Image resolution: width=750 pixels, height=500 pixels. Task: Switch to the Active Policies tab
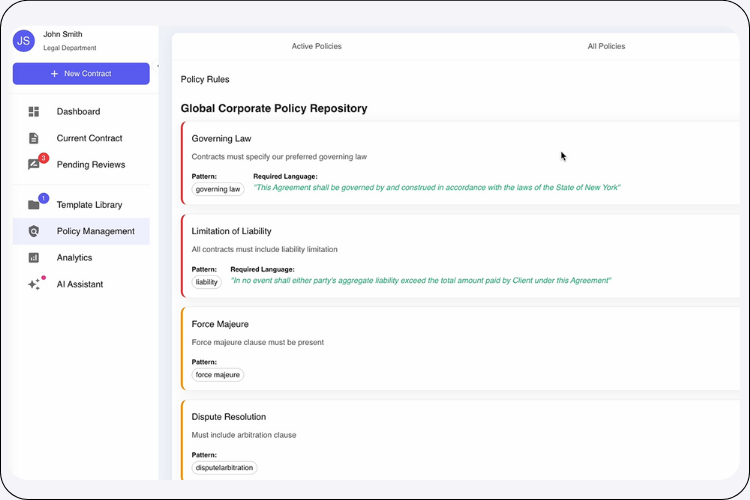316,46
